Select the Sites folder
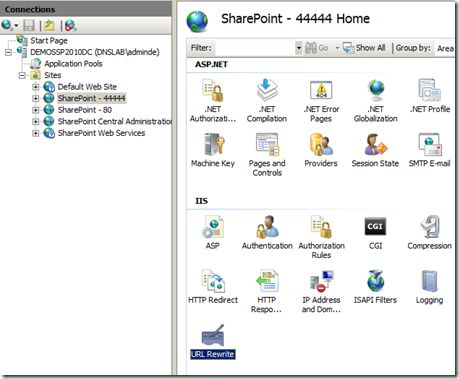This screenshot has width=459, height=379. (x=53, y=75)
